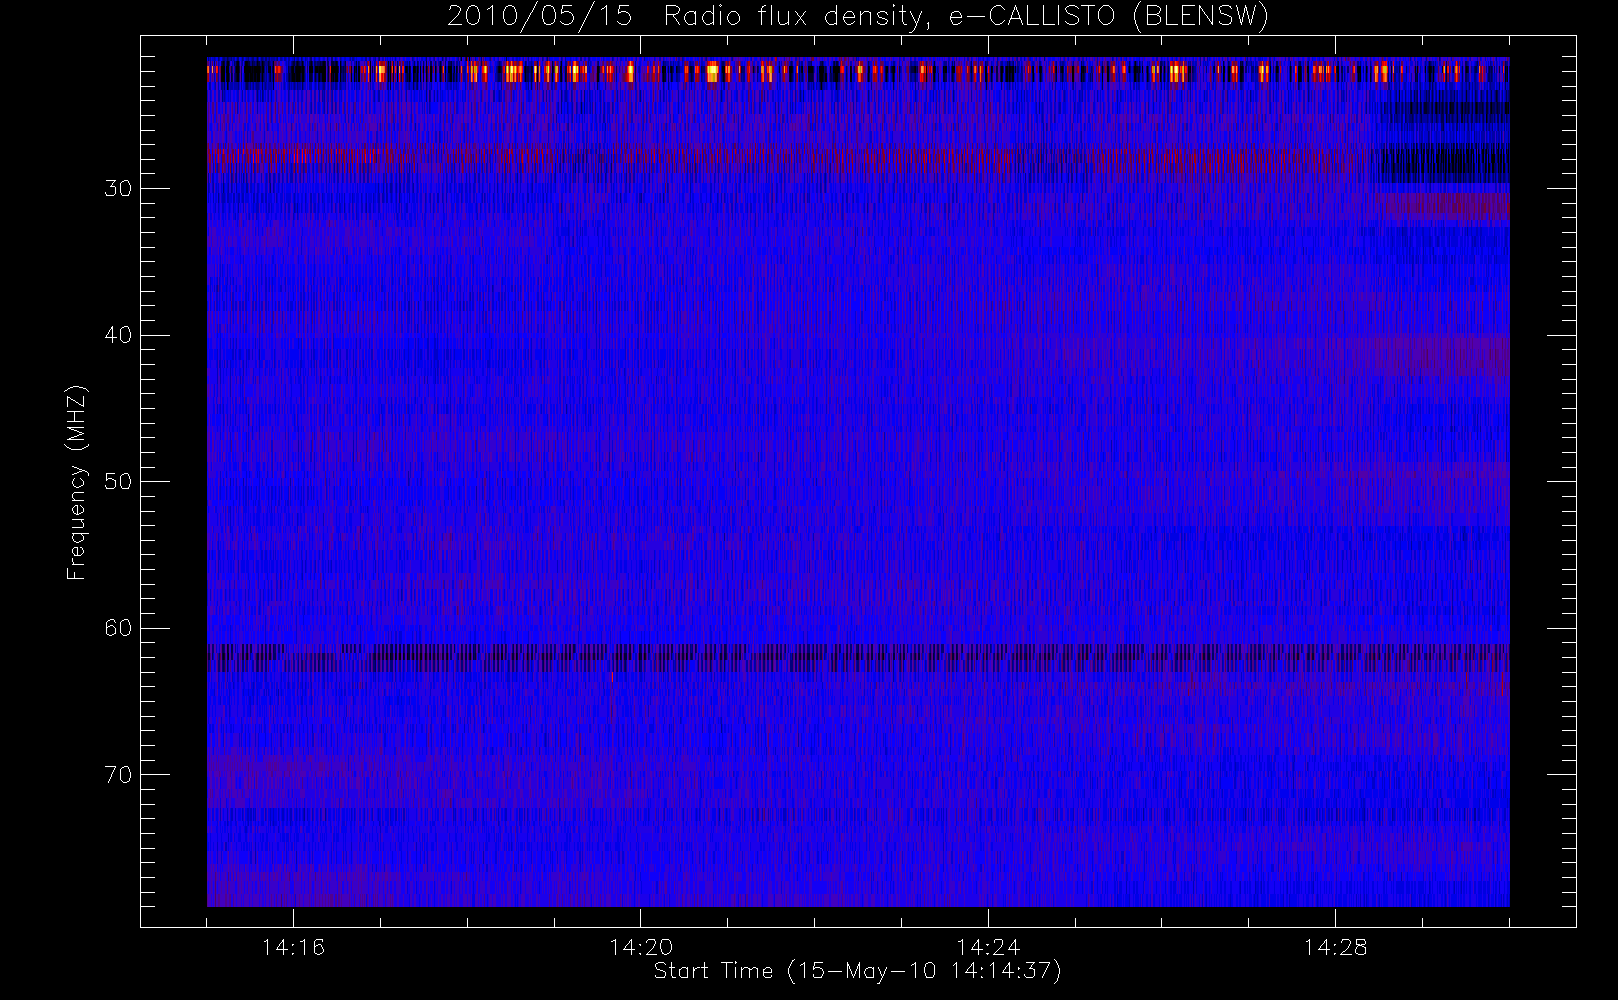Click the 14:28 time tick label
The image size is (1618, 1000).
(x=1335, y=947)
